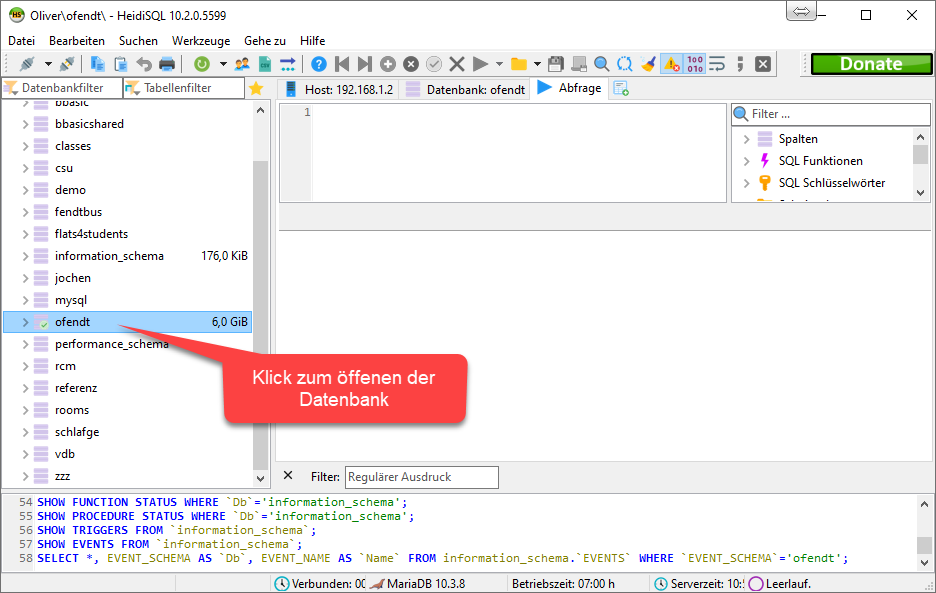Expand the Spalten helper node

[x=746, y=139]
